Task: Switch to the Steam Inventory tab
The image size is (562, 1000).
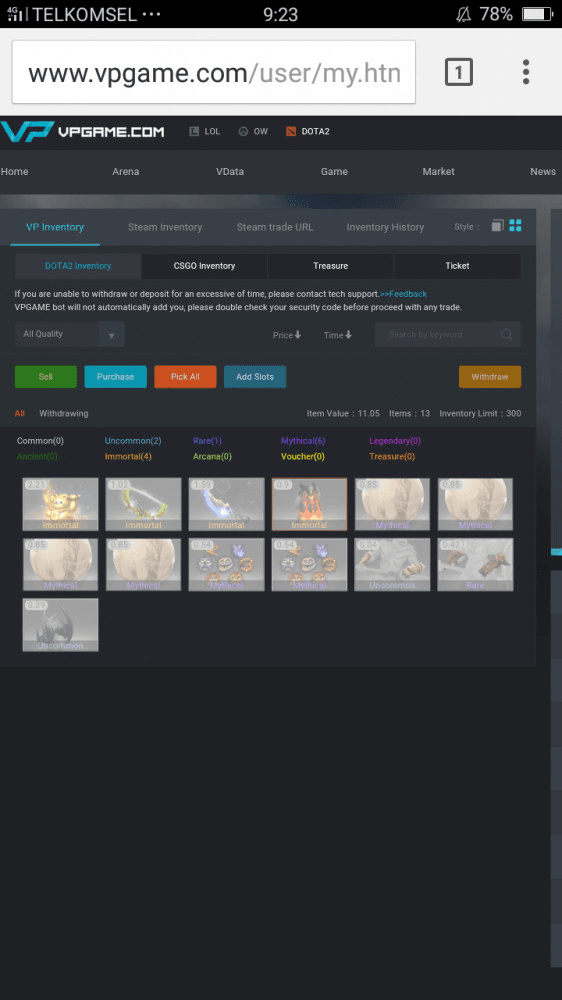Action: (165, 227)
